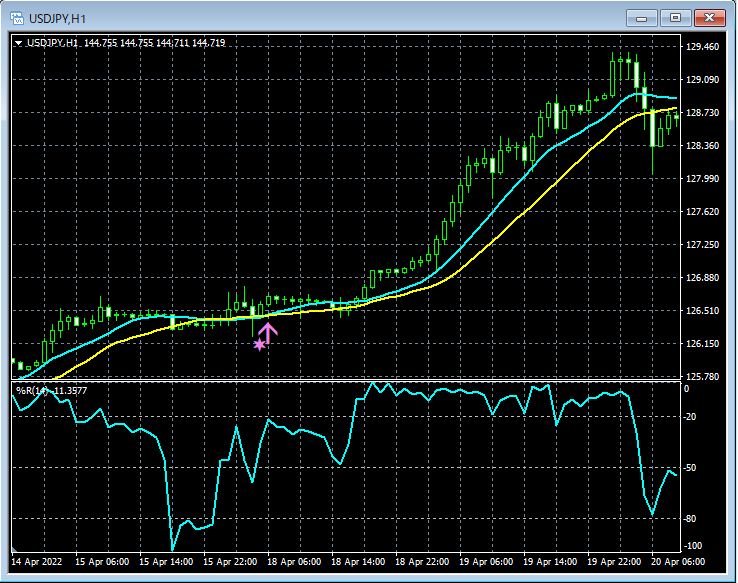
Task: Click the 19 Apr 22:00 time label
Action: pyautogui.click(x=614, y=562)
